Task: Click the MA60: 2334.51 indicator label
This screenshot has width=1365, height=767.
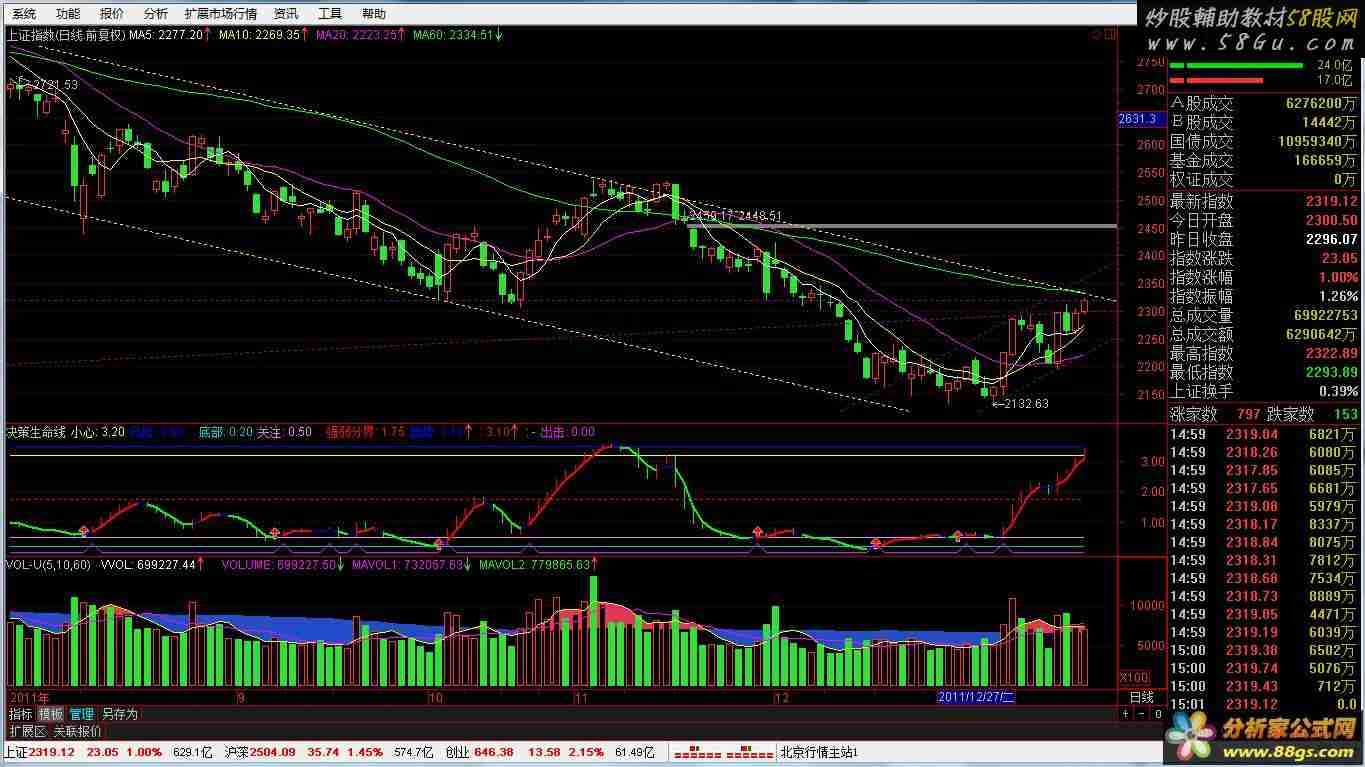Action: (457, 34)
